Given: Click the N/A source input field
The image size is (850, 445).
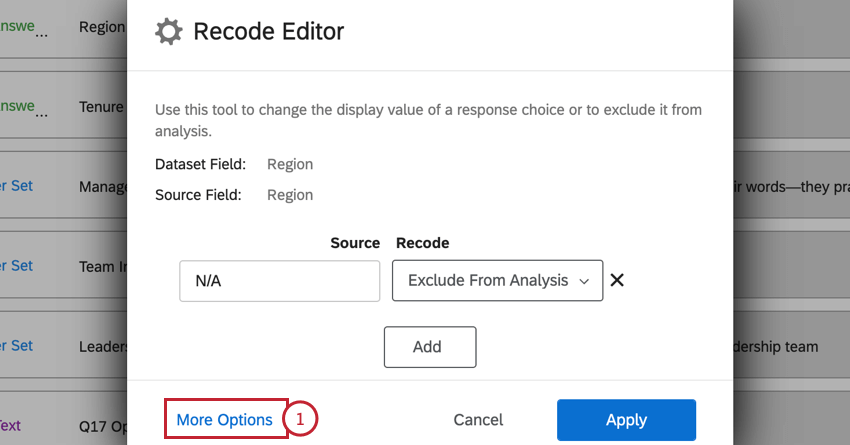Looking at the screenshot, I should pyautogui.click(x=279, y=281).
